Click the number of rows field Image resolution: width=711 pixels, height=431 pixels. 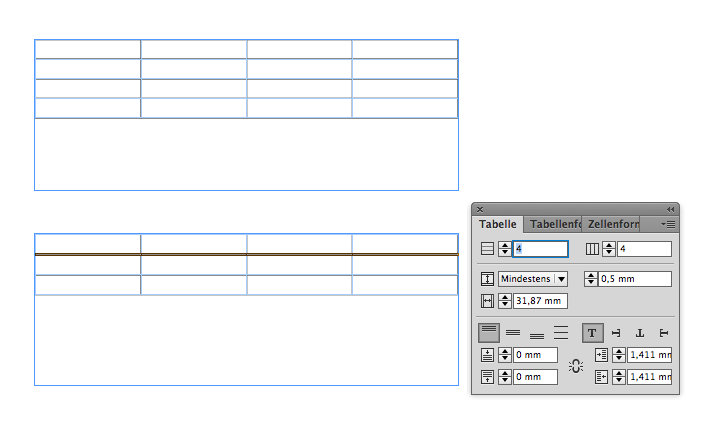pos(540,249)
